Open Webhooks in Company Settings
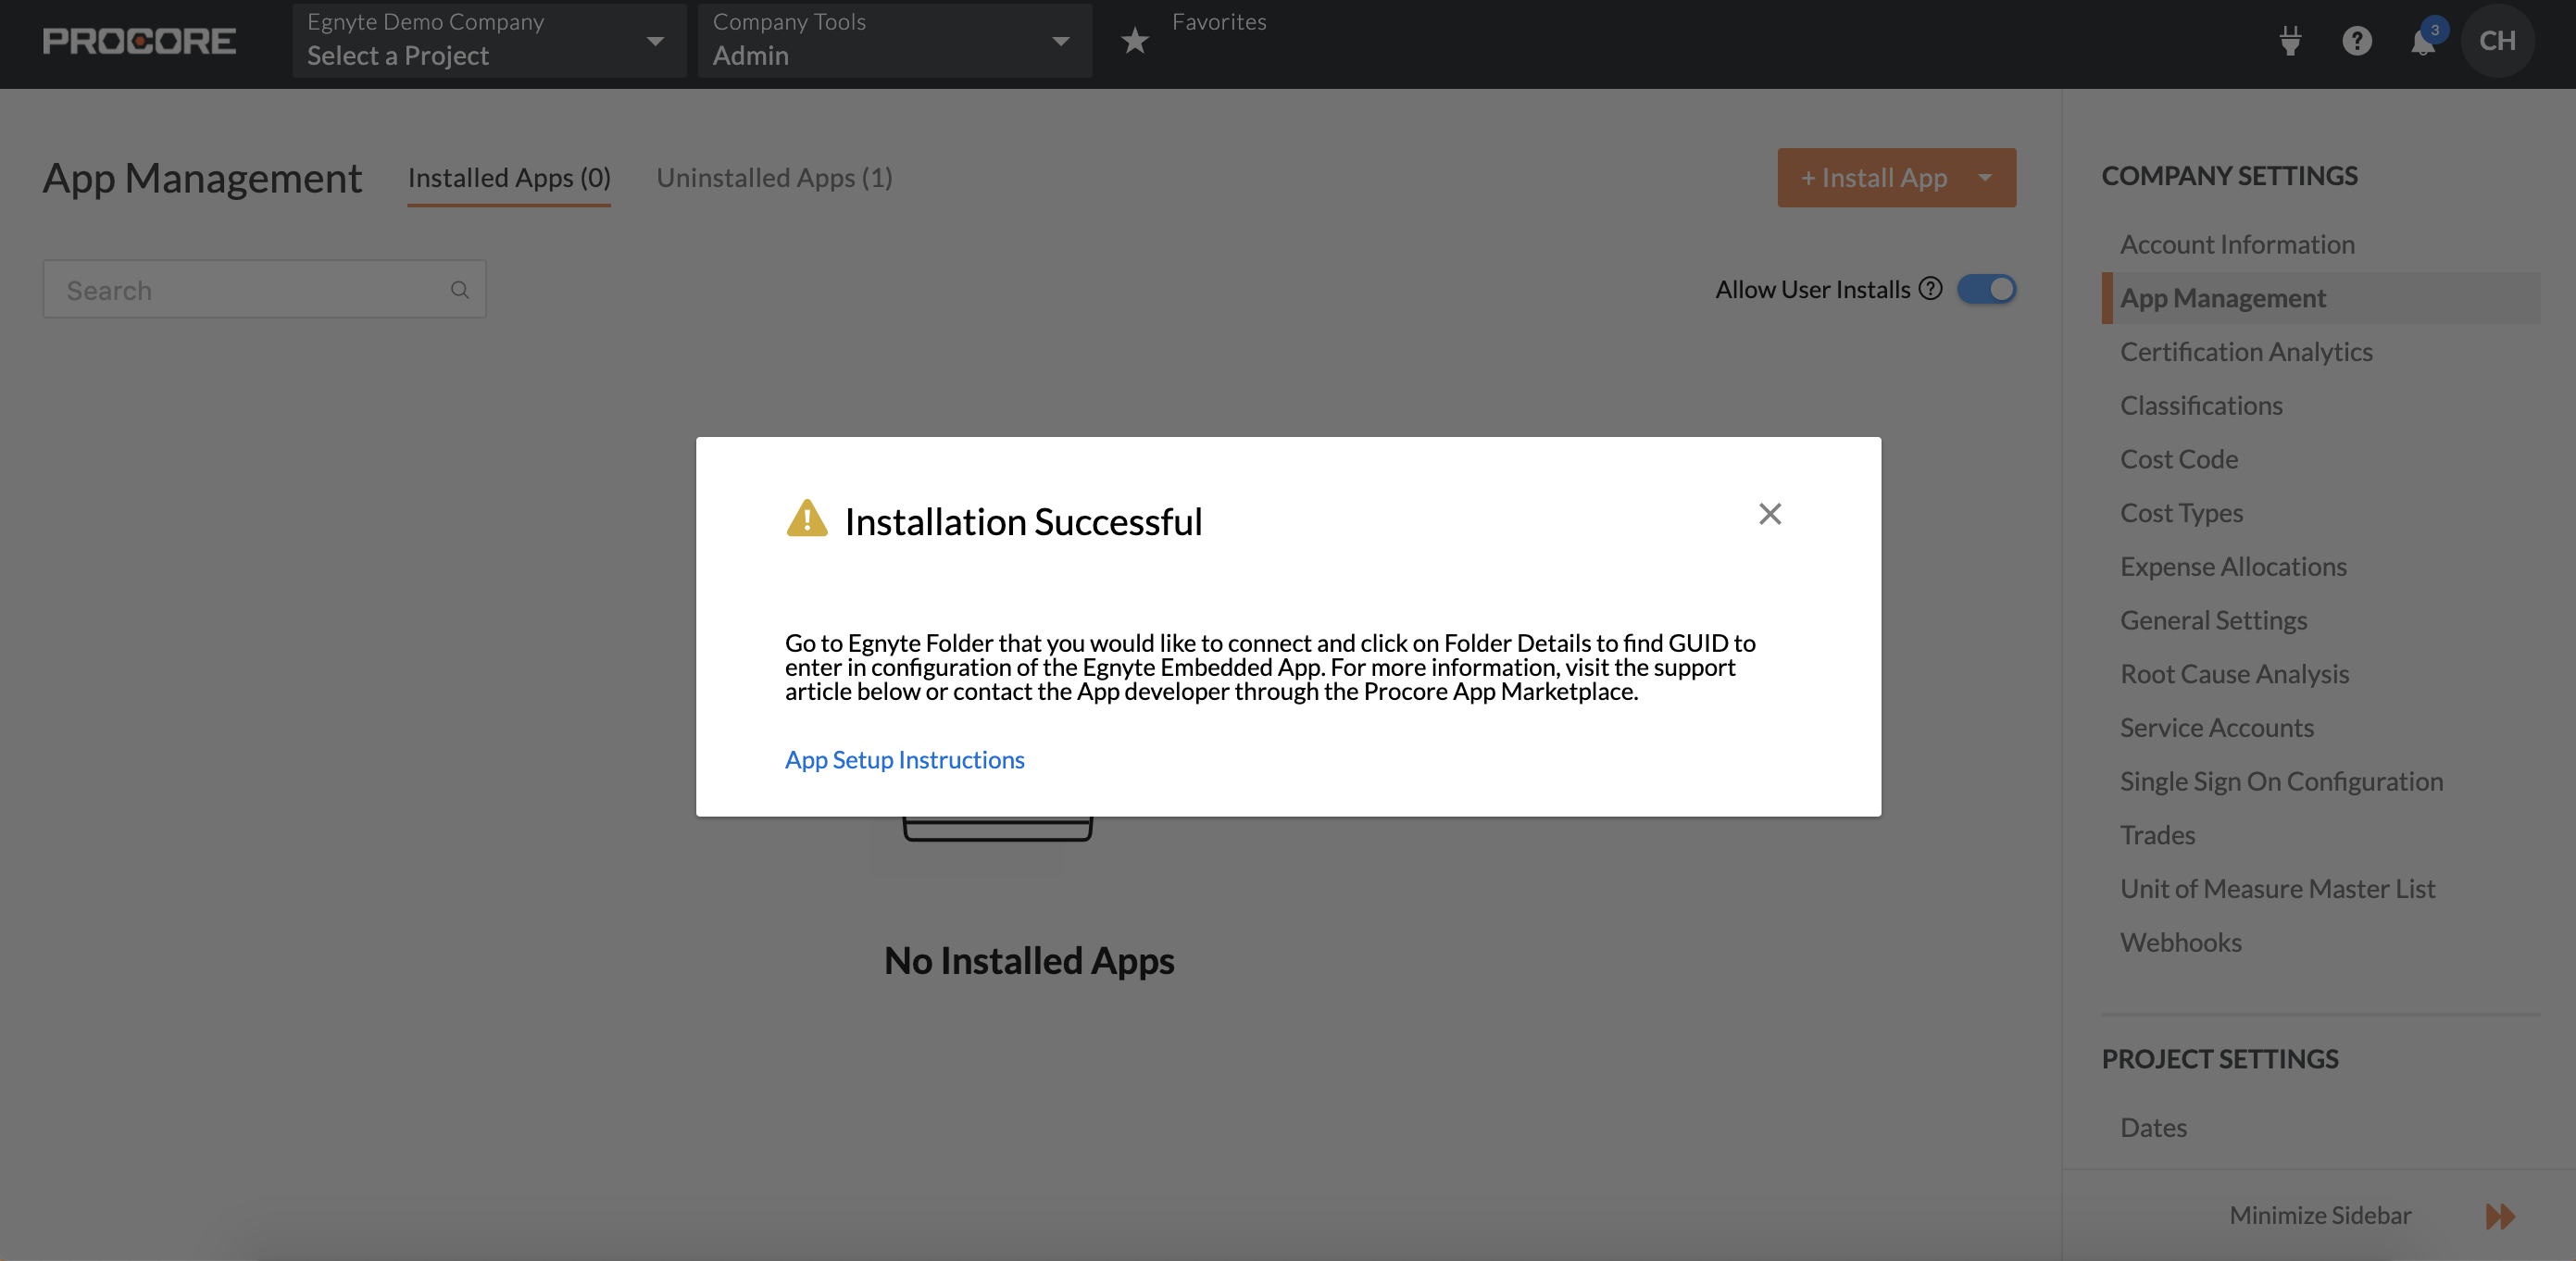 (2181, 941)
